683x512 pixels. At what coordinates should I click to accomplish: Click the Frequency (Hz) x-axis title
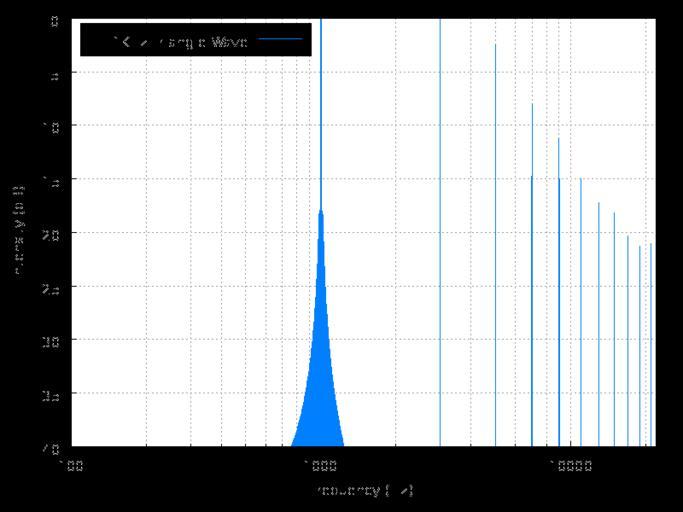click(x=364, y=491)
